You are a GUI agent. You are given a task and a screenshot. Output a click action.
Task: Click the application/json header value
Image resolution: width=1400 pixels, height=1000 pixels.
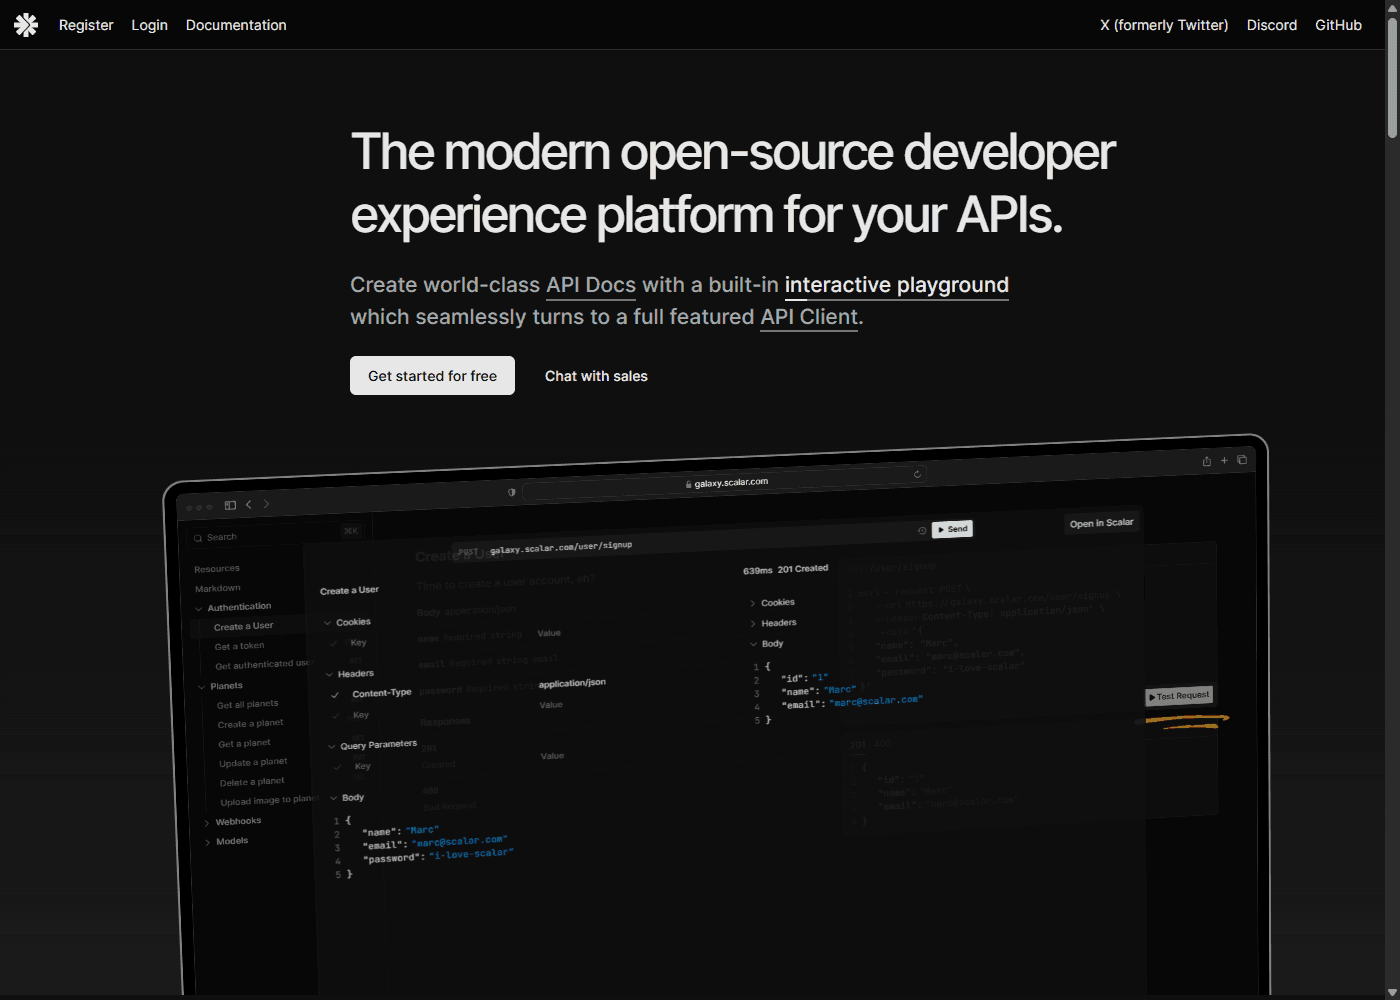(572, 683)
